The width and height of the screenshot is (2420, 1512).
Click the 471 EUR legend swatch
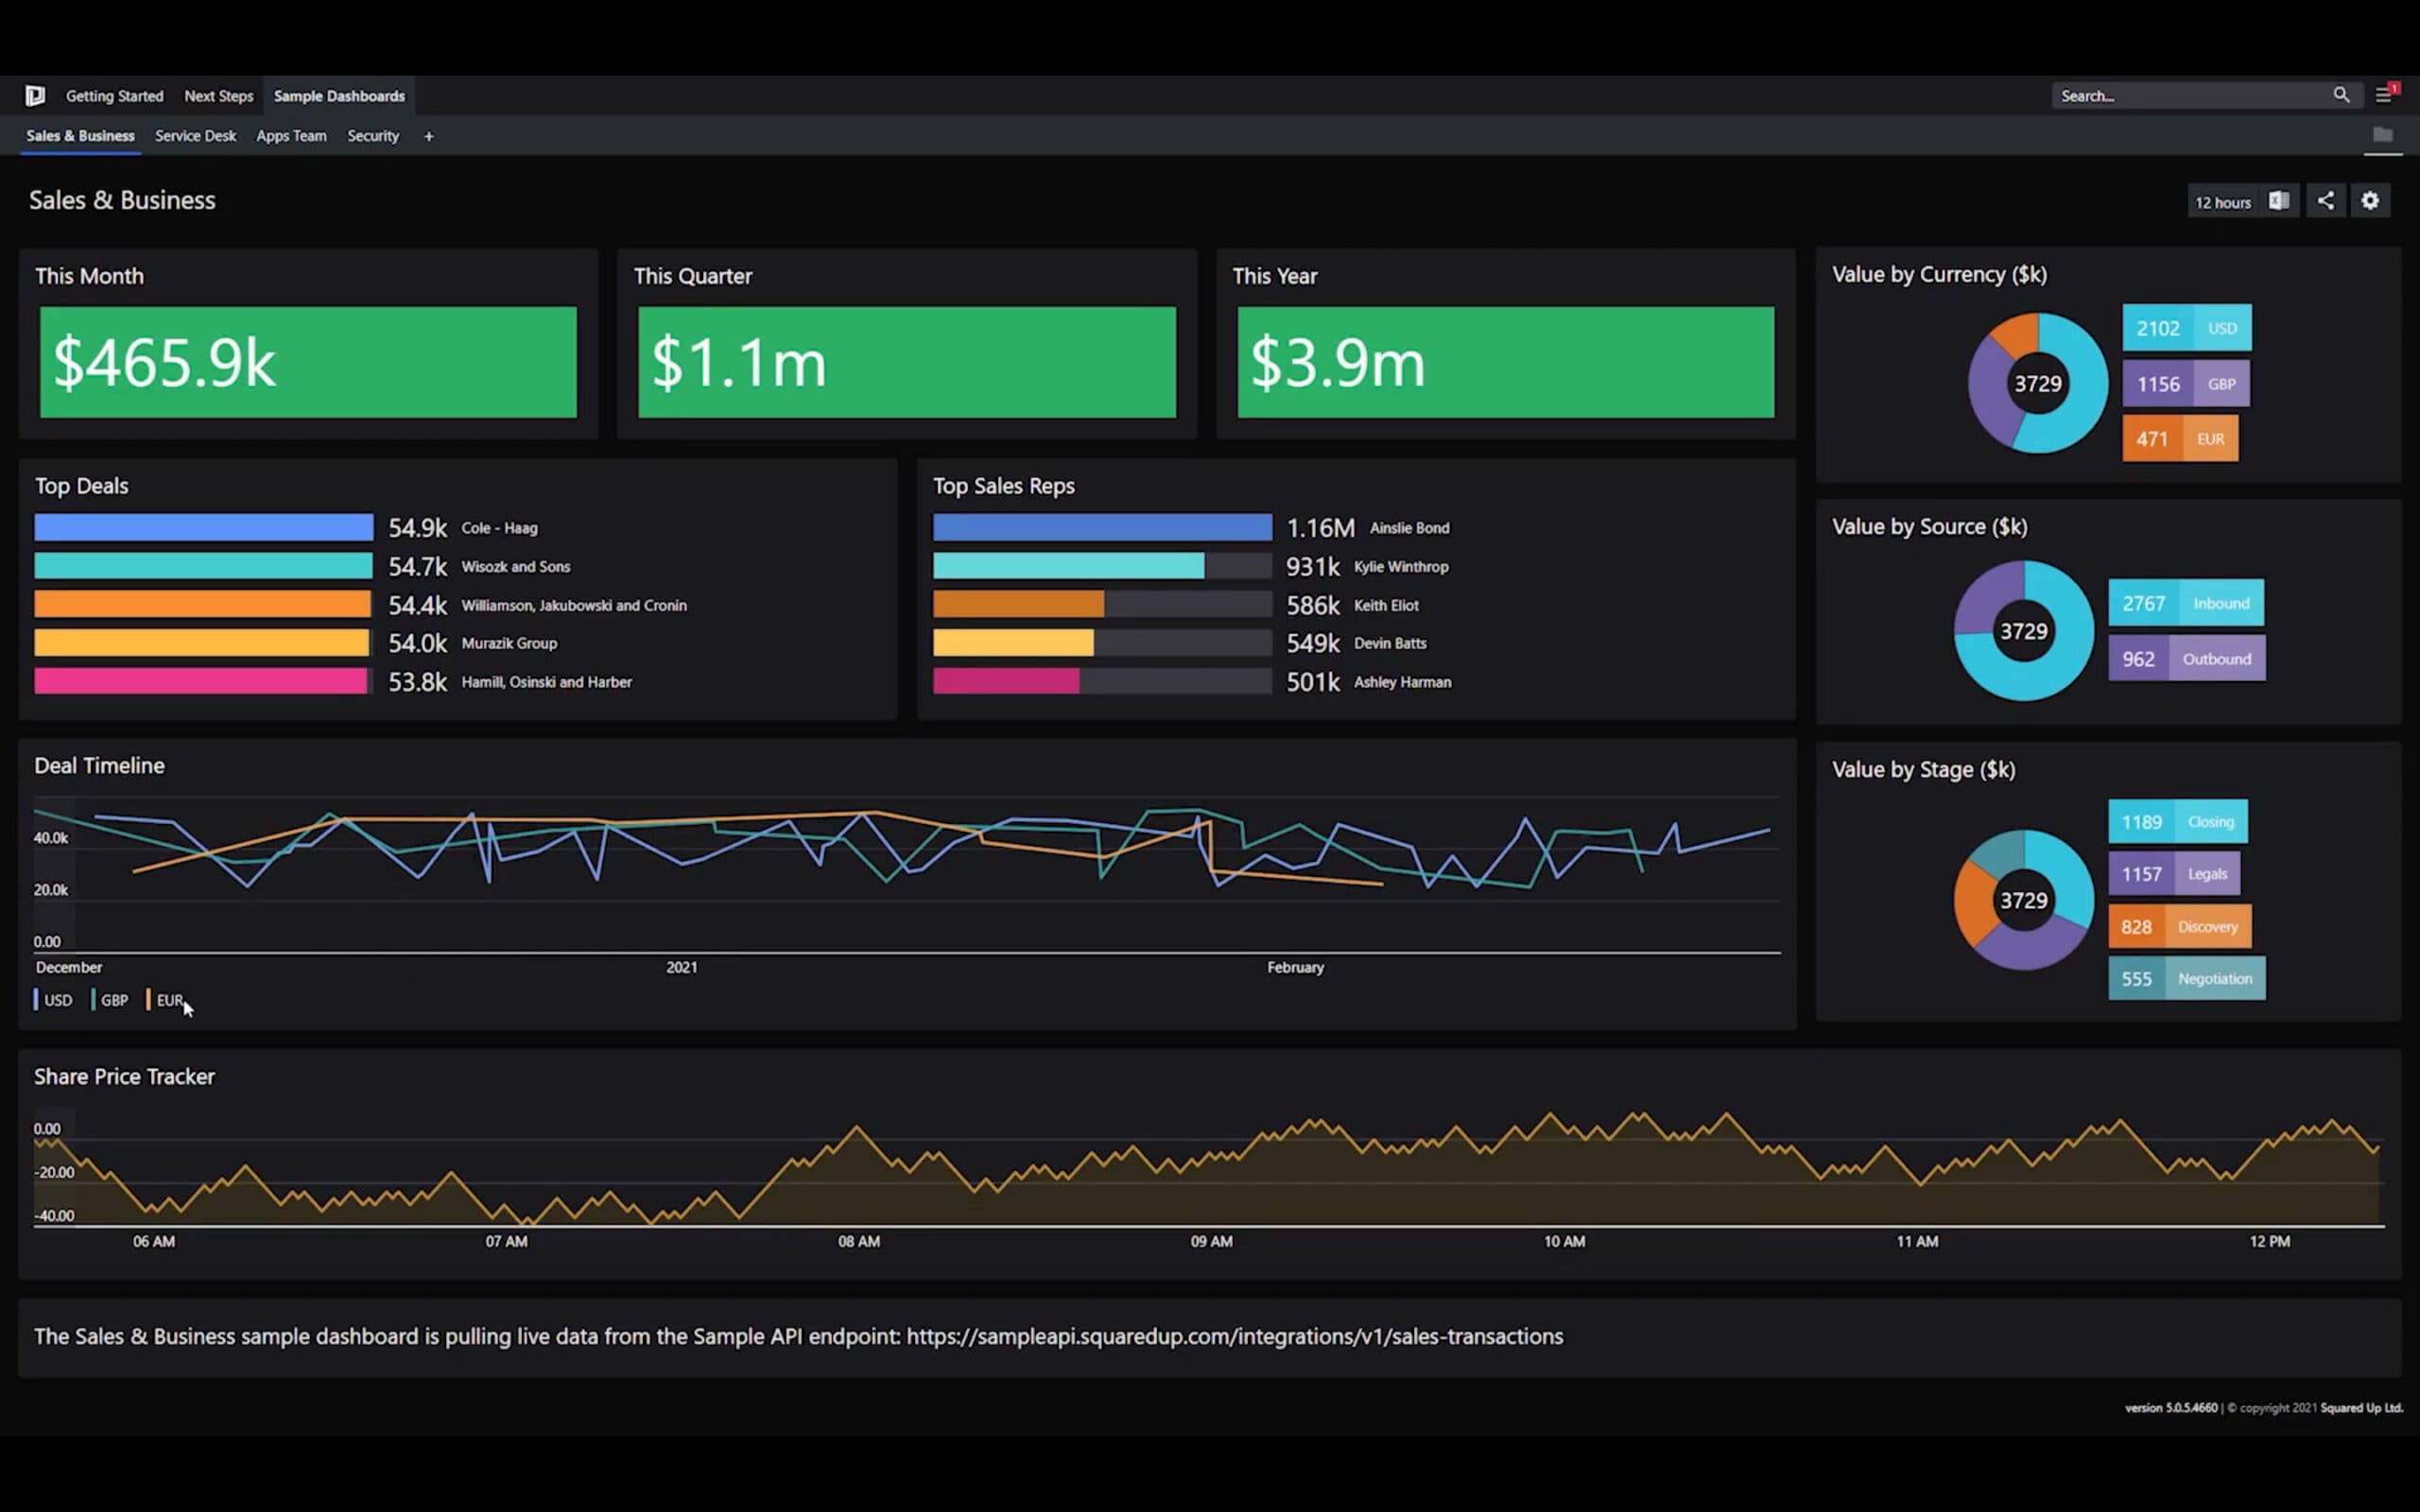tap(2180, 439)
